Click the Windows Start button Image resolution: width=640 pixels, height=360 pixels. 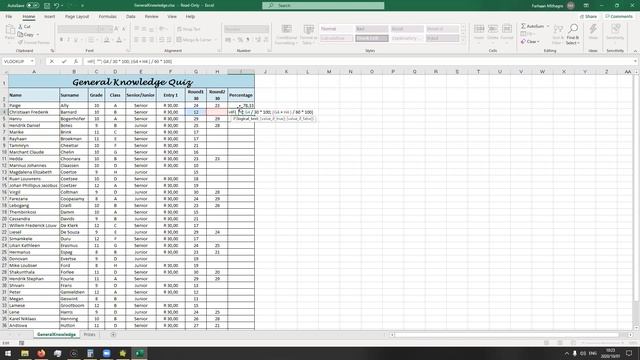click(8, 353)
